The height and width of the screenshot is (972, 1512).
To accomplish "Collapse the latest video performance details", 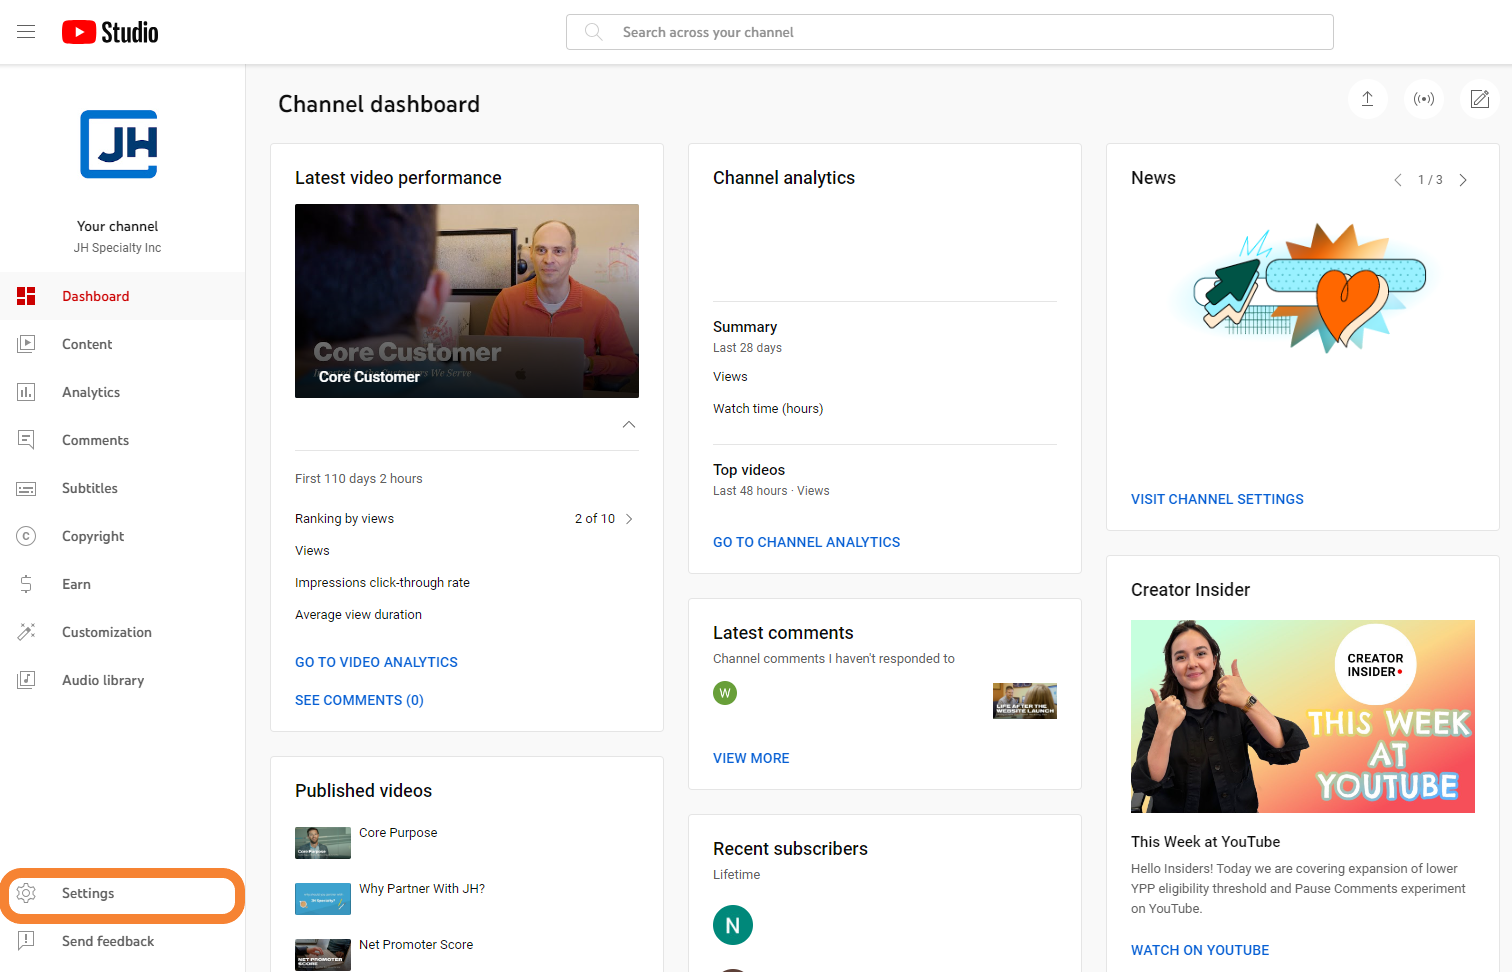I will 629,424.
